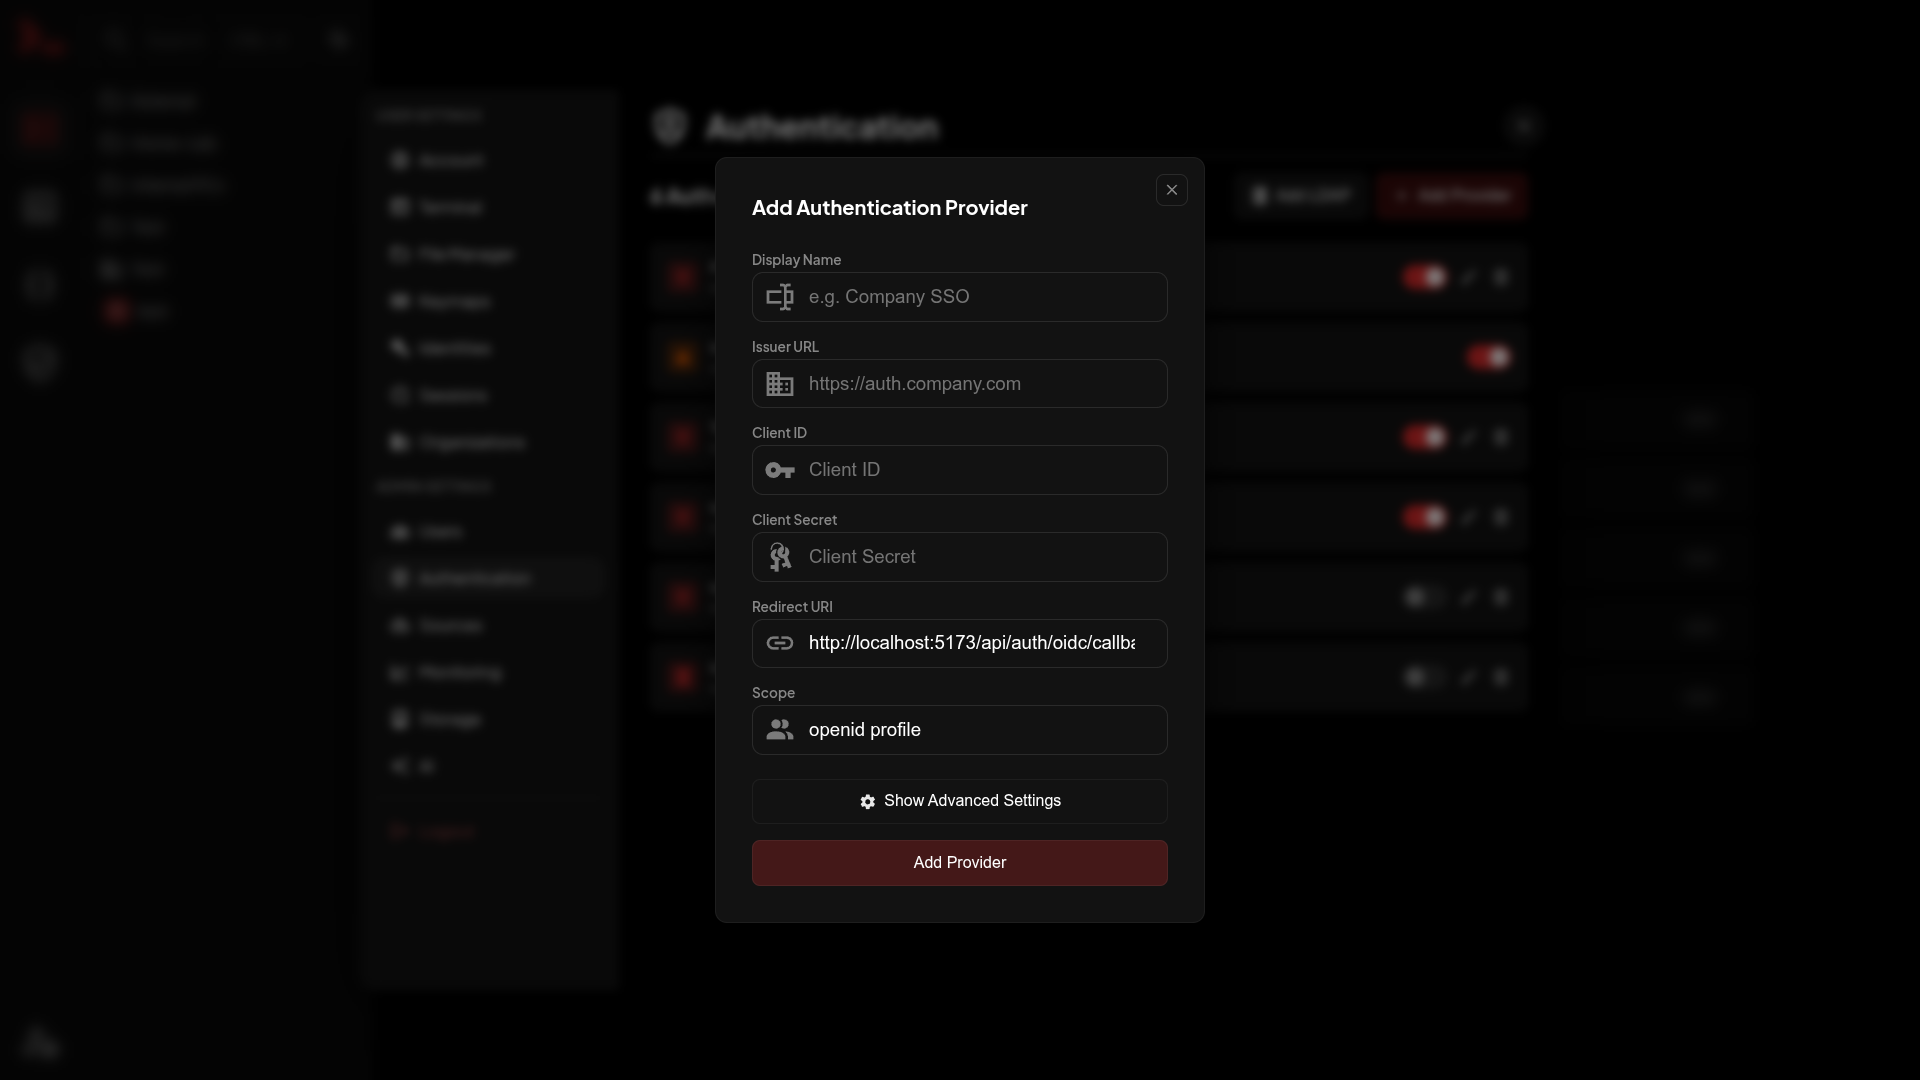
Task: Click the building icon inside Issuer URL field
Action: [781, 384]
